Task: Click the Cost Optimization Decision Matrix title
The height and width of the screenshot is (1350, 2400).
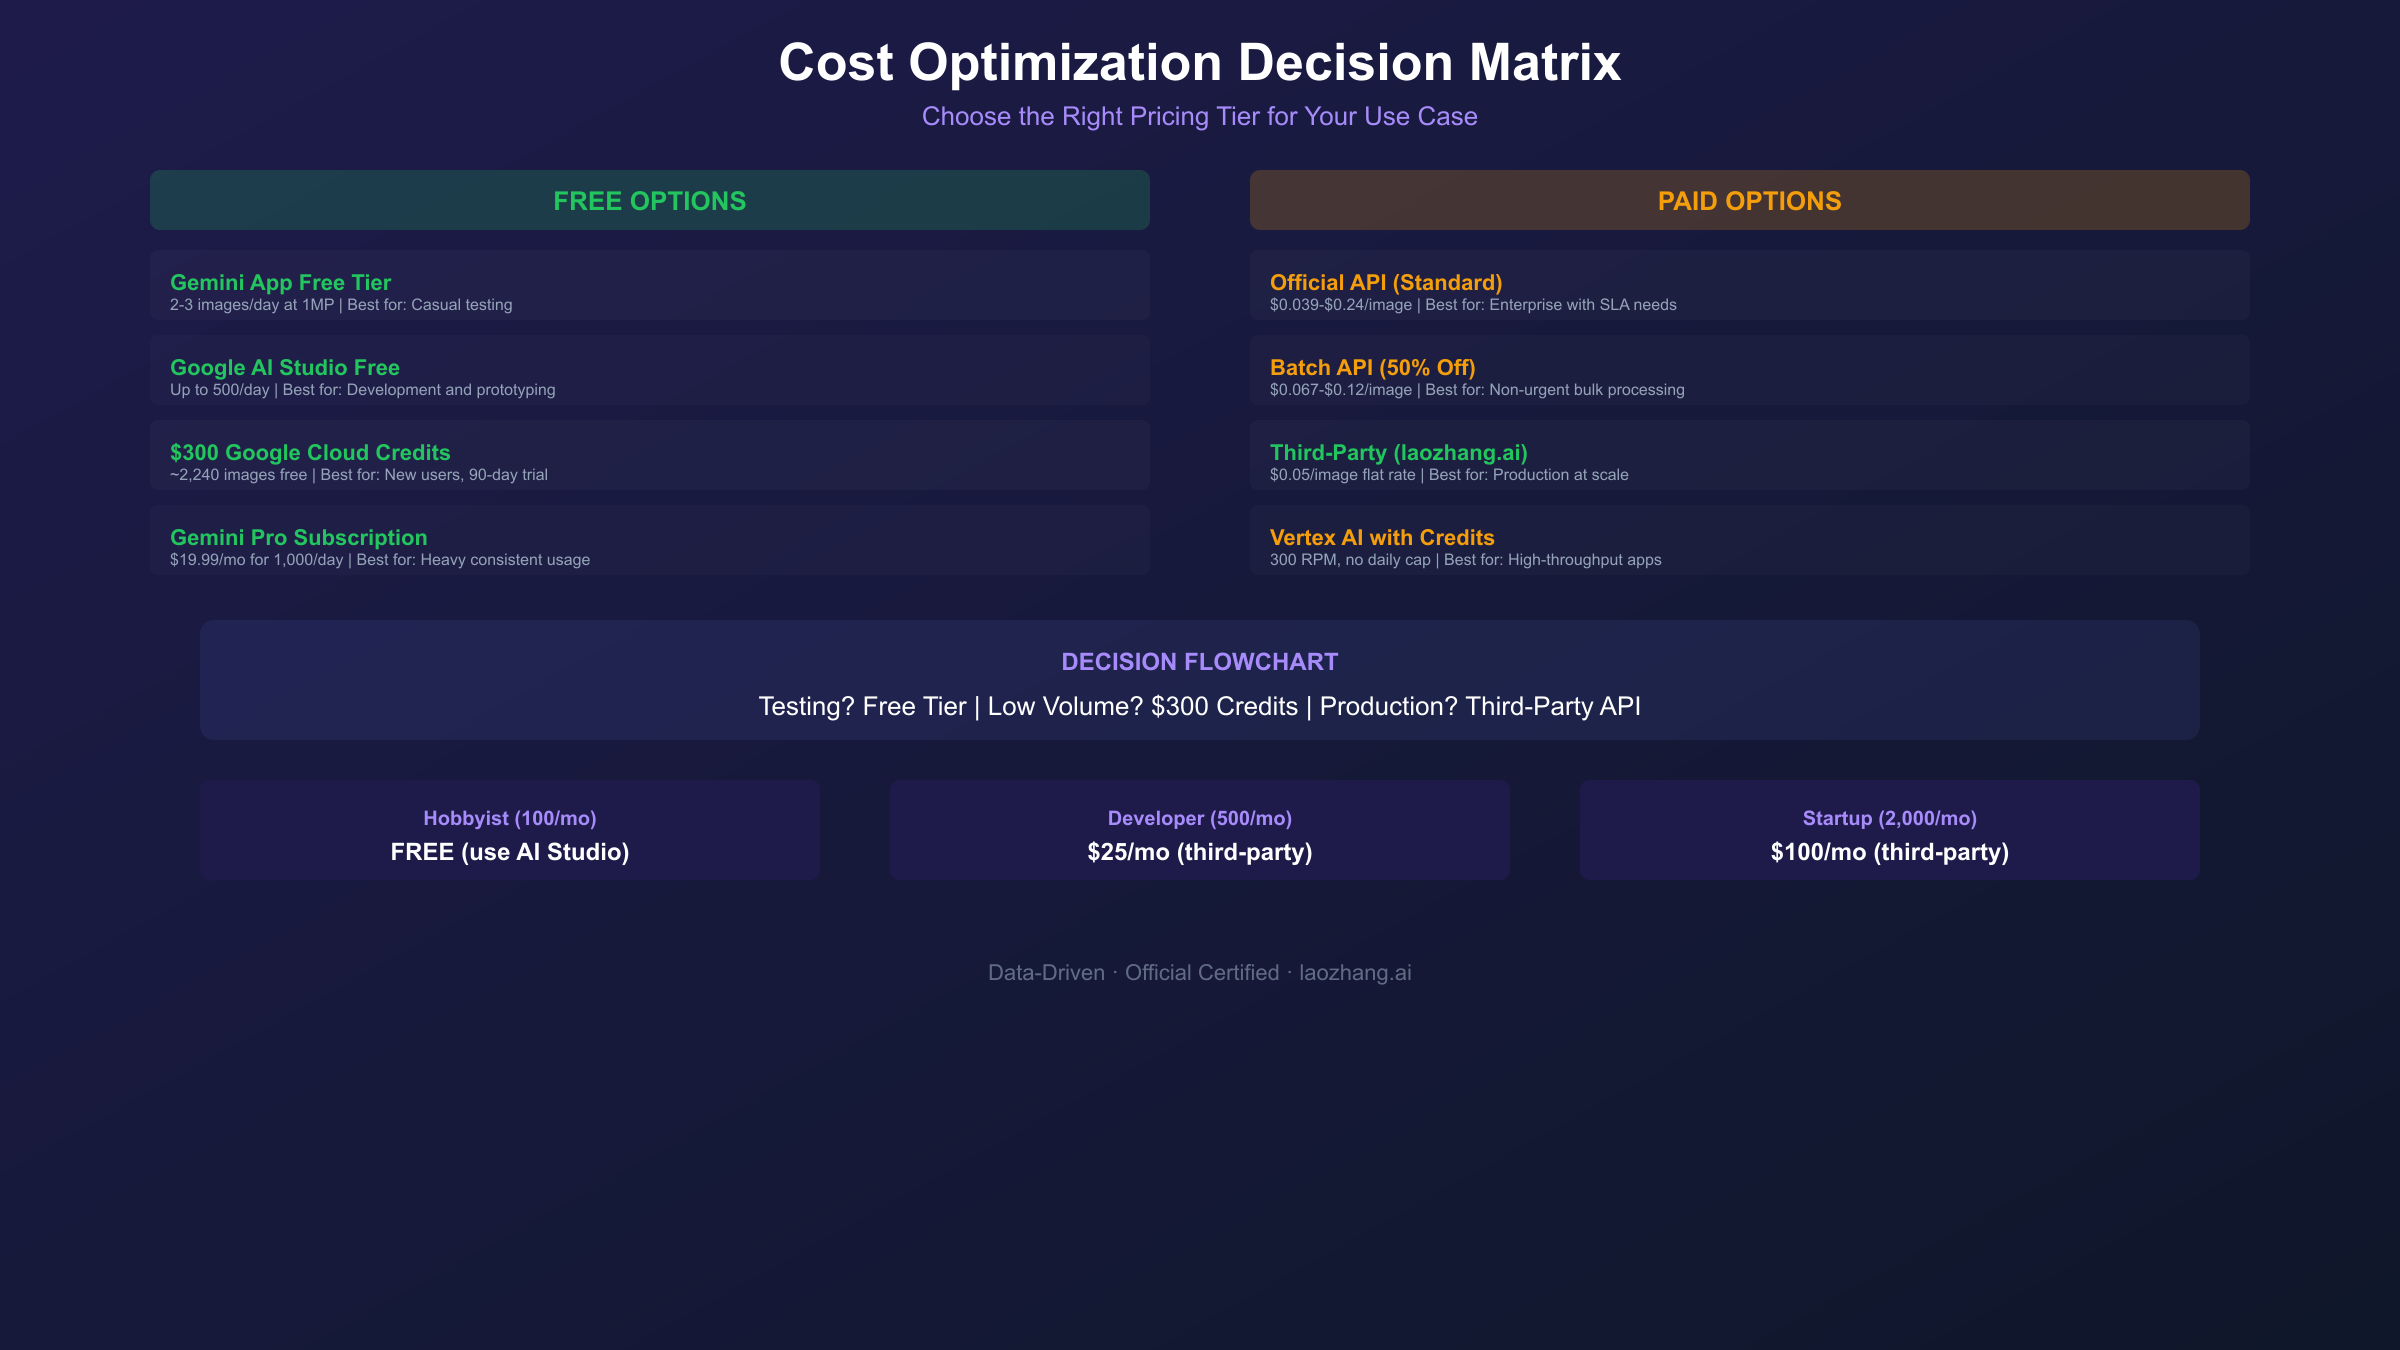Action: pos(1199,62)
